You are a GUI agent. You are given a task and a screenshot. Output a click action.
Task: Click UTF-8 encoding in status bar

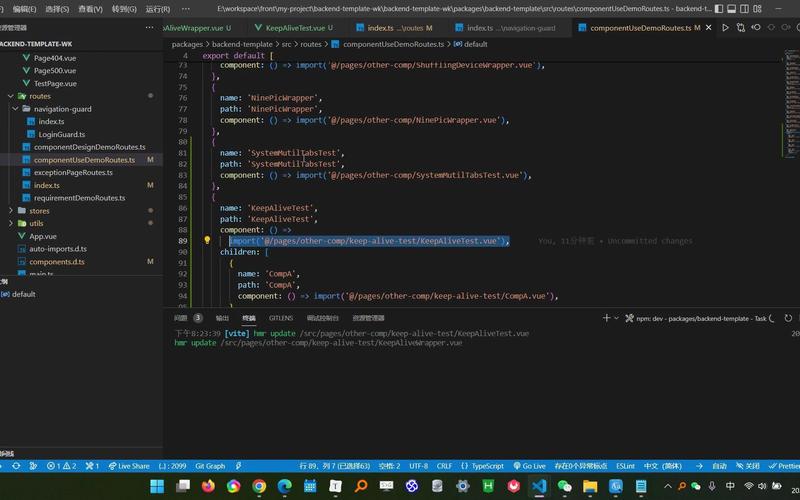tap(418, 466)
